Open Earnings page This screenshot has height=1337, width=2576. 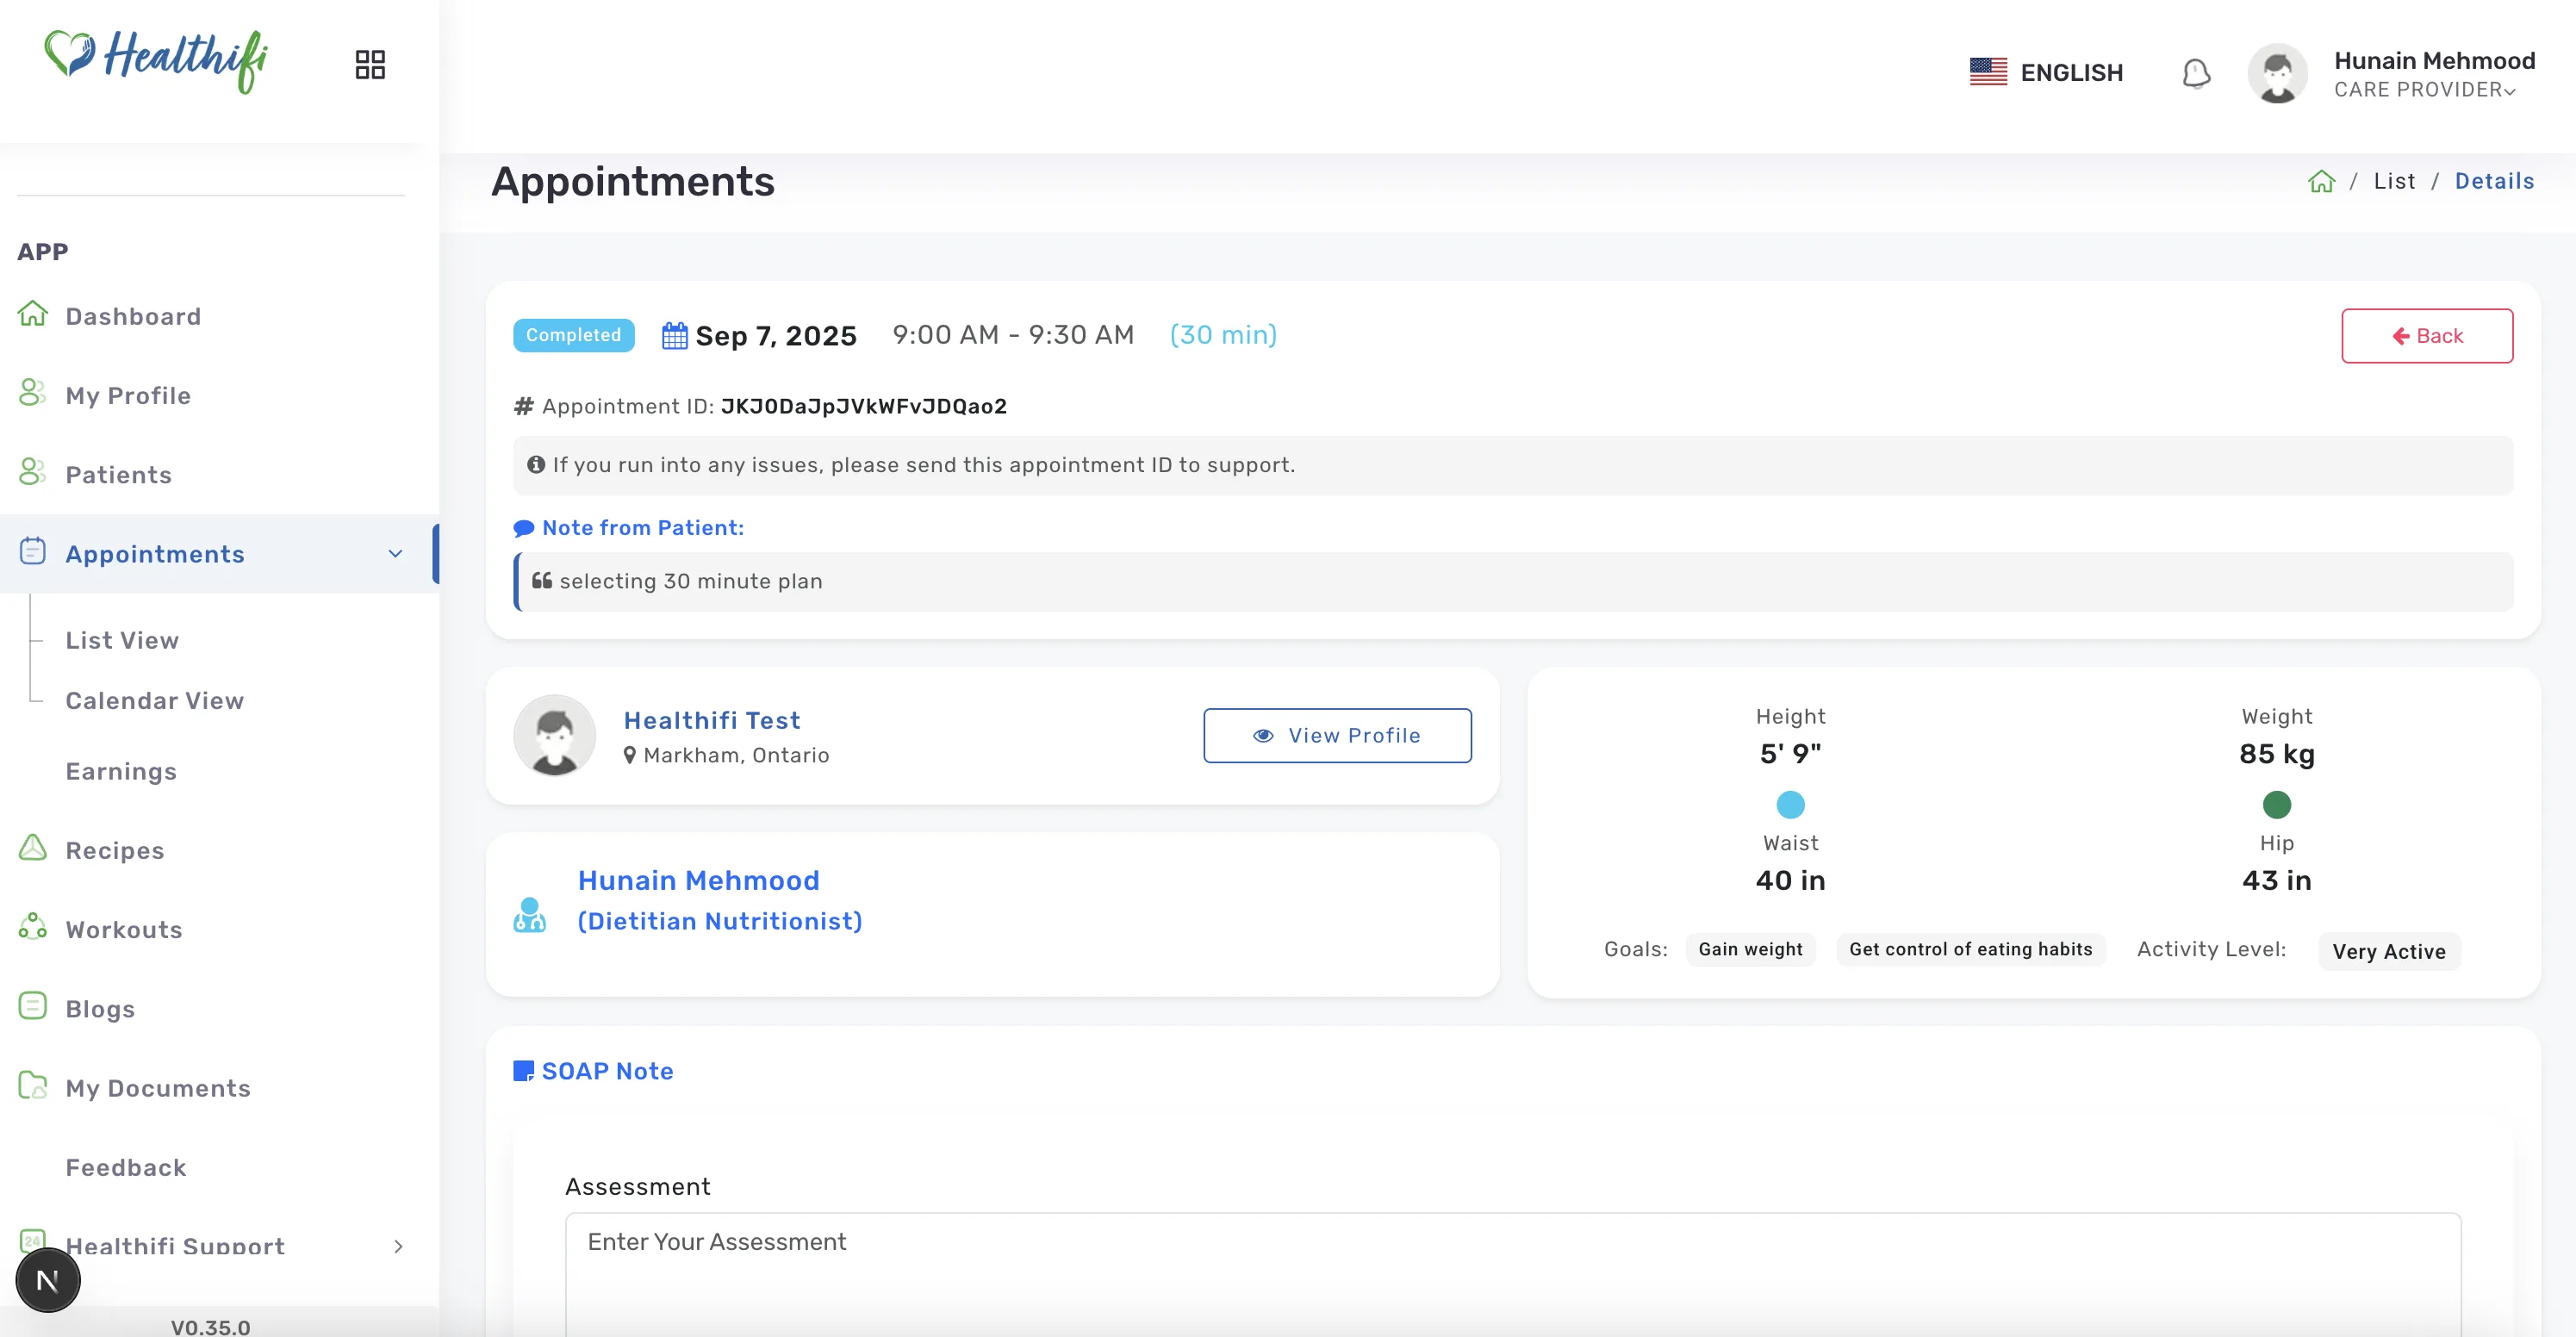pyautogui.click(x=121, y=771)
